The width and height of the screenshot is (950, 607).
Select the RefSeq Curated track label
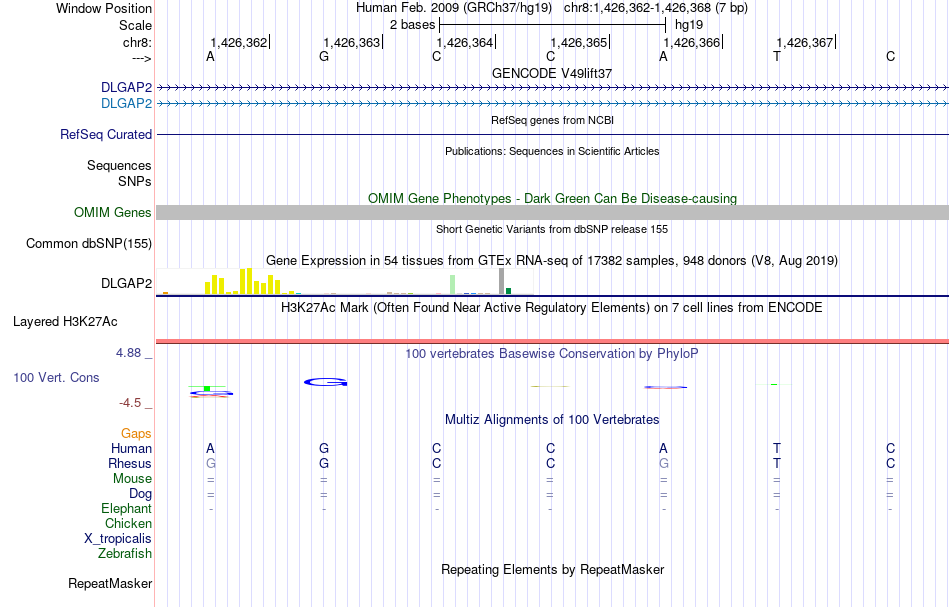[106, 134]
